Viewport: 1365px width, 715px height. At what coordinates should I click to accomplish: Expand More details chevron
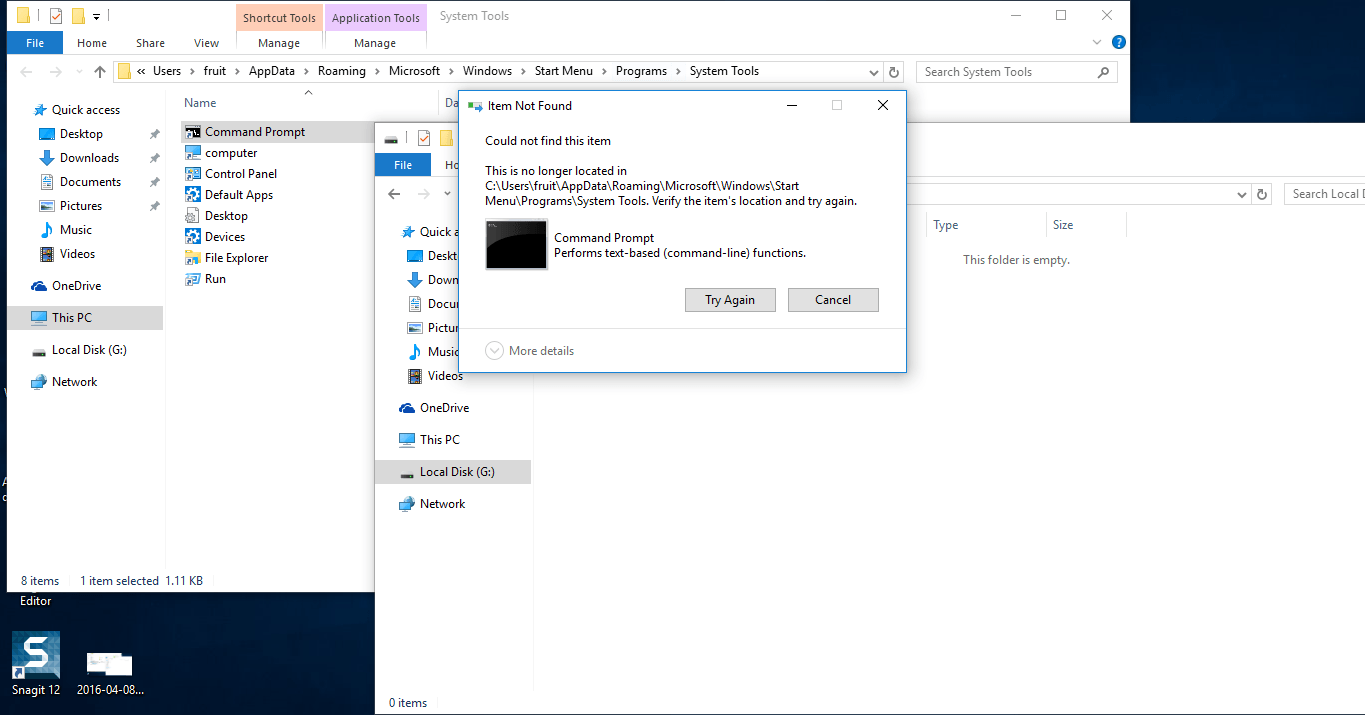point(494,351)
